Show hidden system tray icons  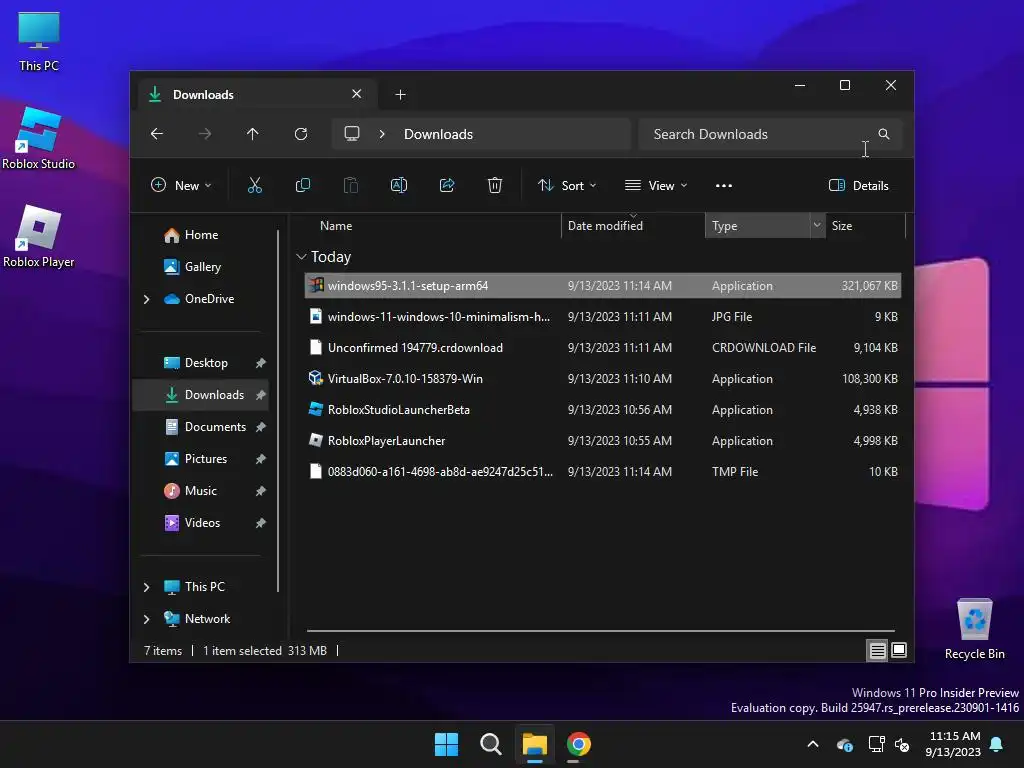coord(813,744)
